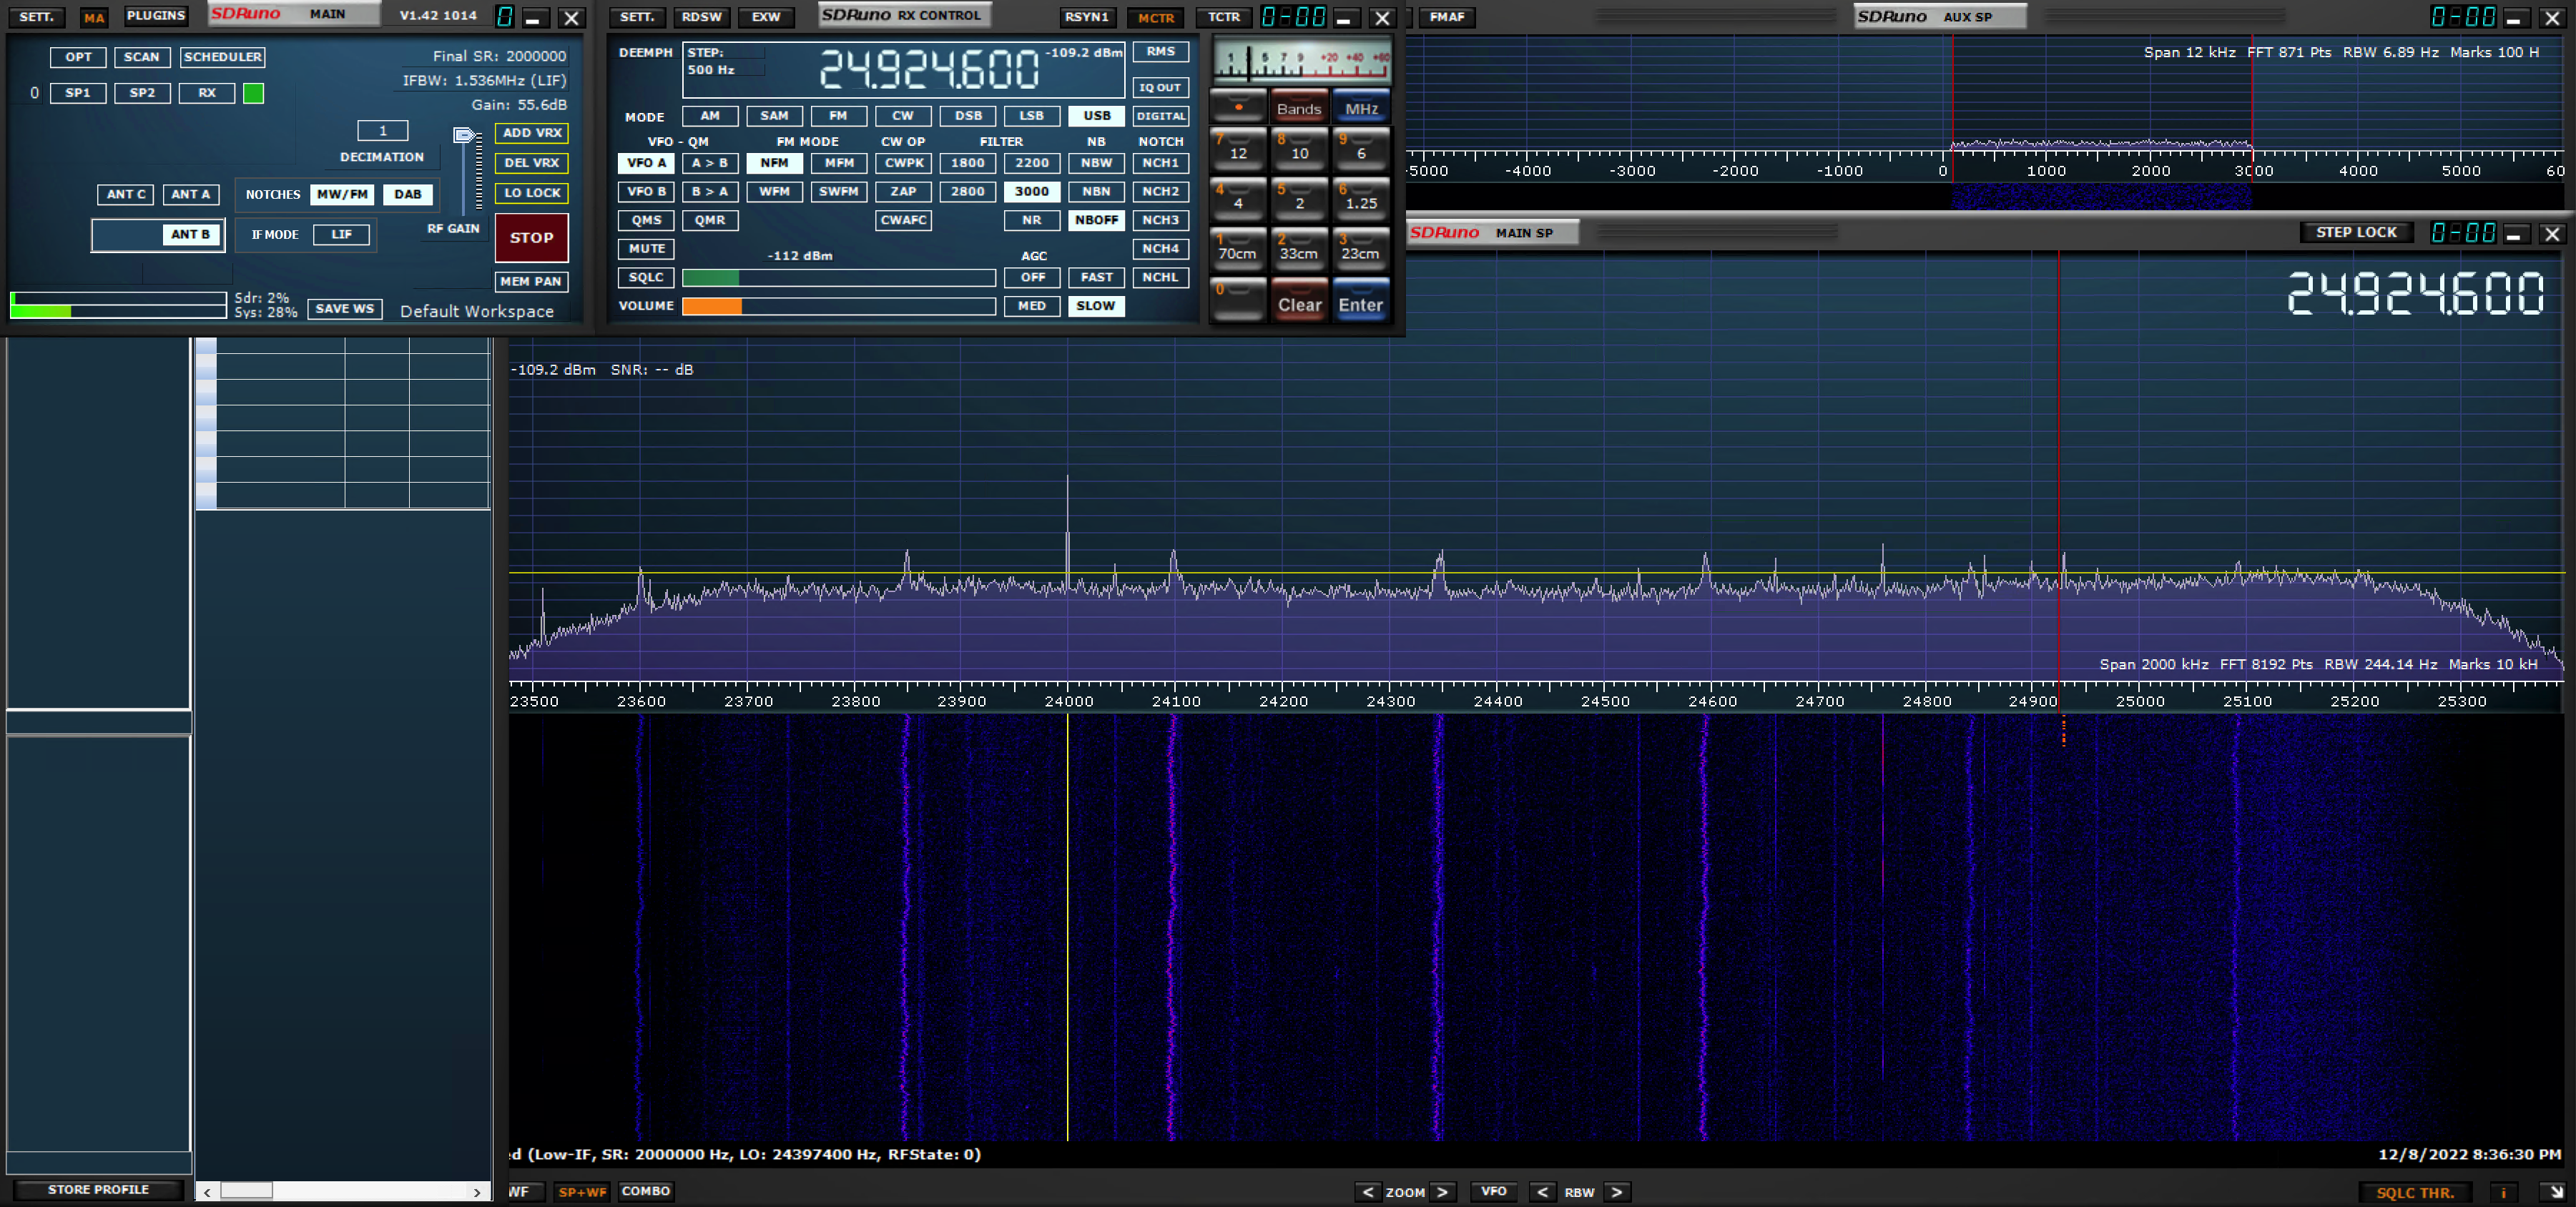2576x1207 pixels.
Task: Open PLUGINS panel
Action: pyautogui.click(x=156, y=16)
